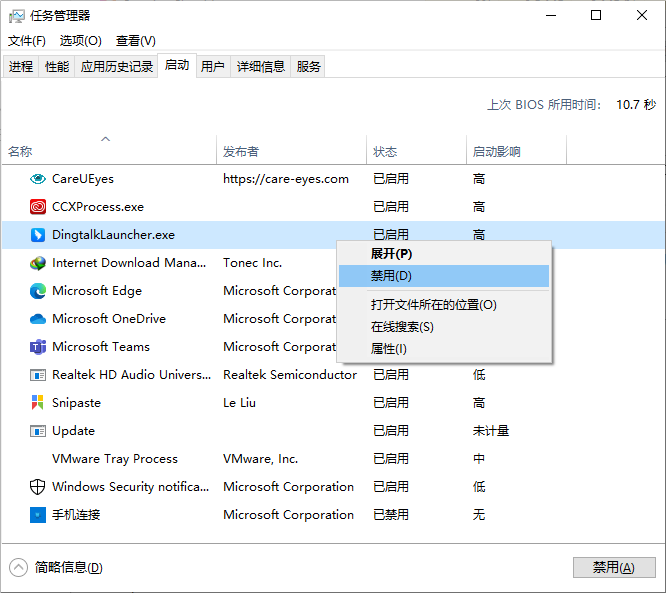Choose 打开文件所在的位置(O) in context menu
The height and width of the screenshot is (593, 666).
point(444,305)
